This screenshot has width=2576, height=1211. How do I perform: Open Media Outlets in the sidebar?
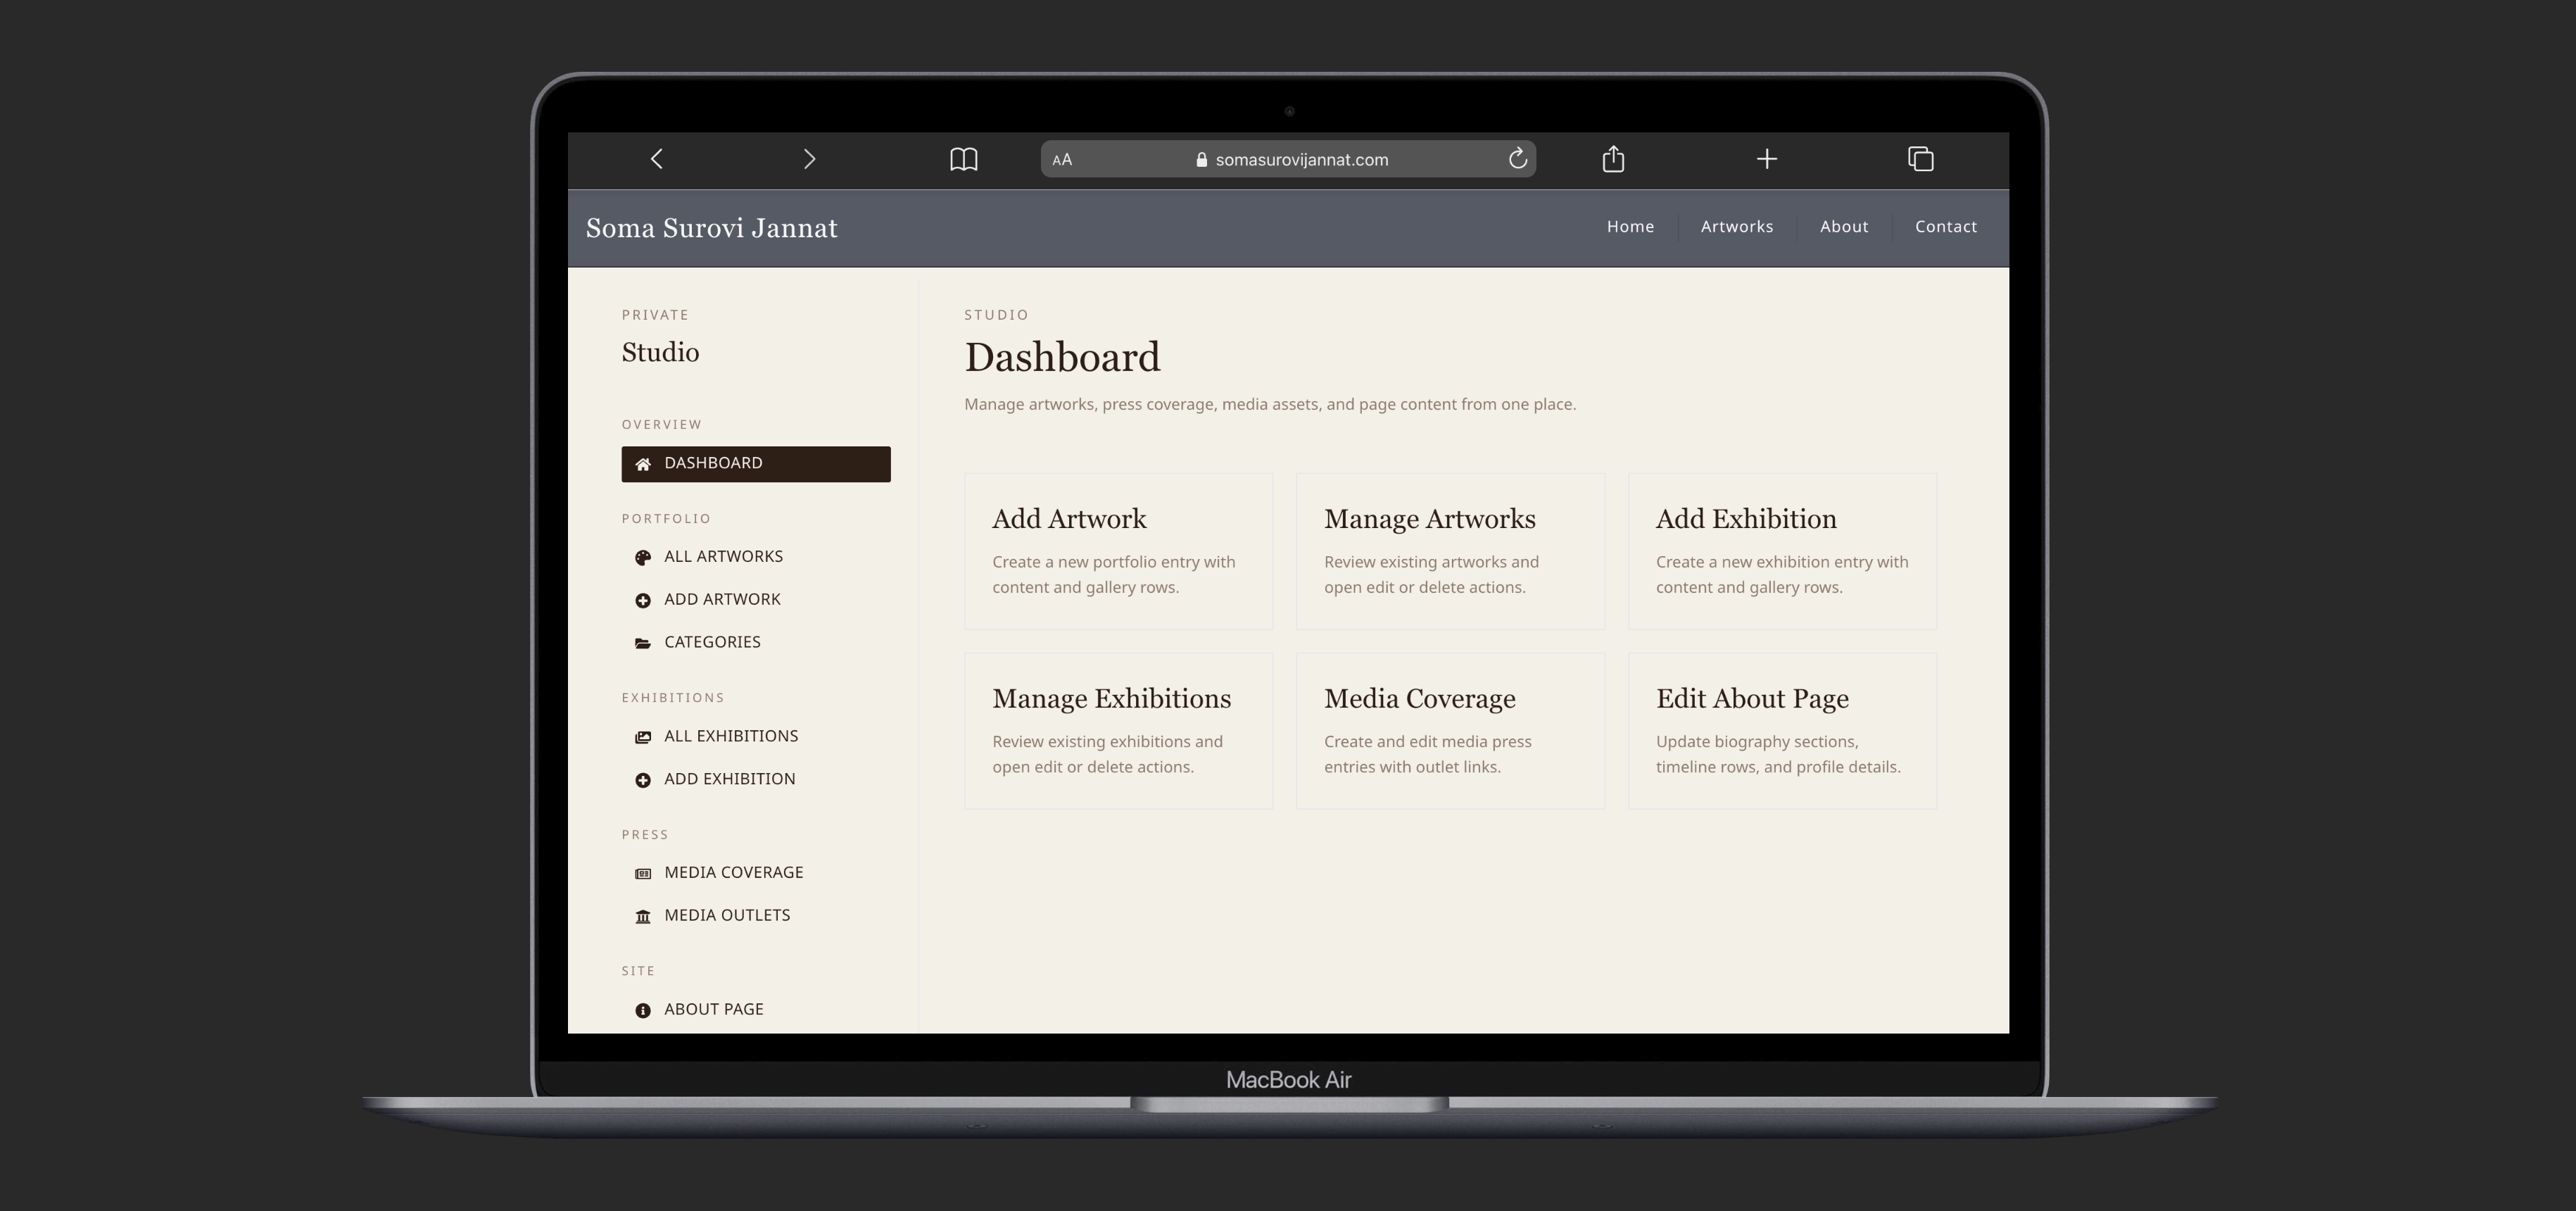(x=726, y=916)
